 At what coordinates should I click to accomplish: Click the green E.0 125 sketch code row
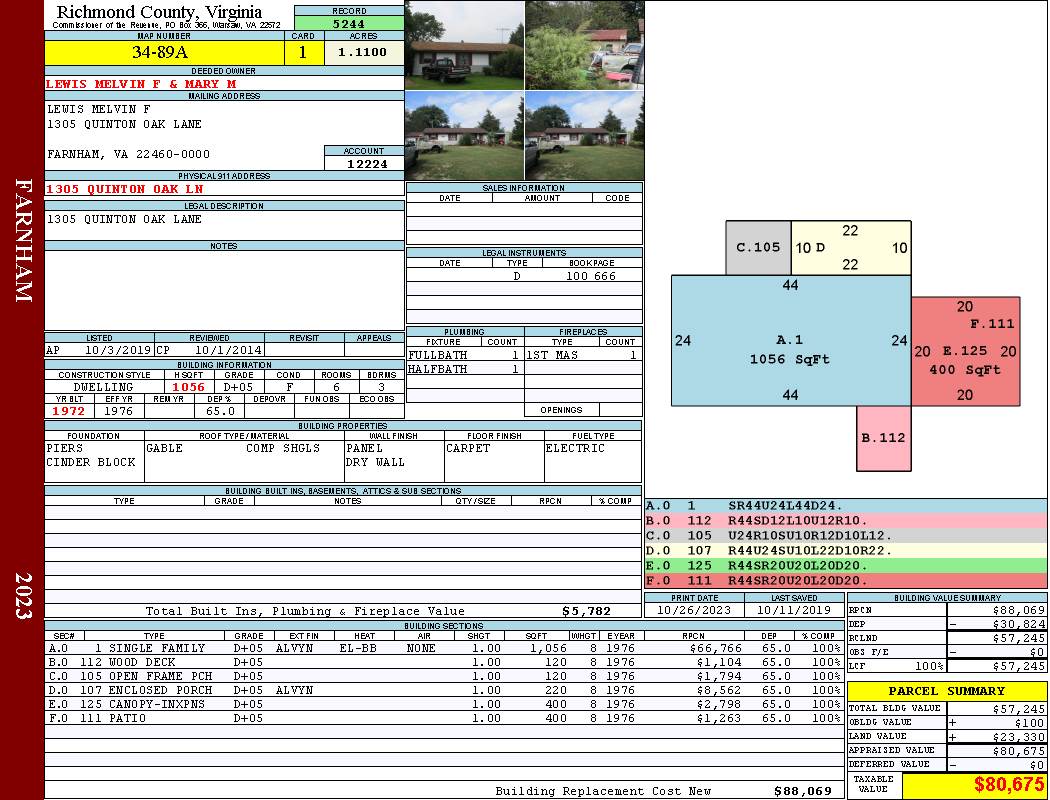pyautogui.click(x=846, y=566)
